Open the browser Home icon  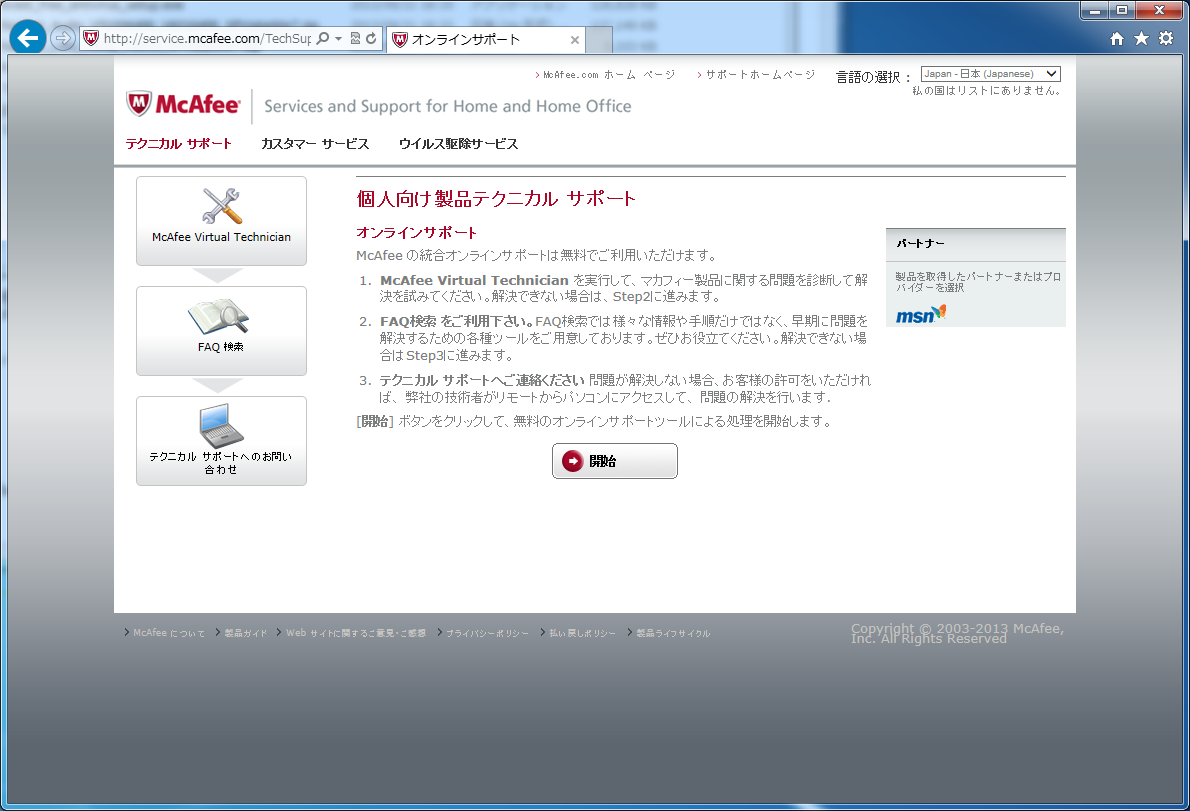1116,39
